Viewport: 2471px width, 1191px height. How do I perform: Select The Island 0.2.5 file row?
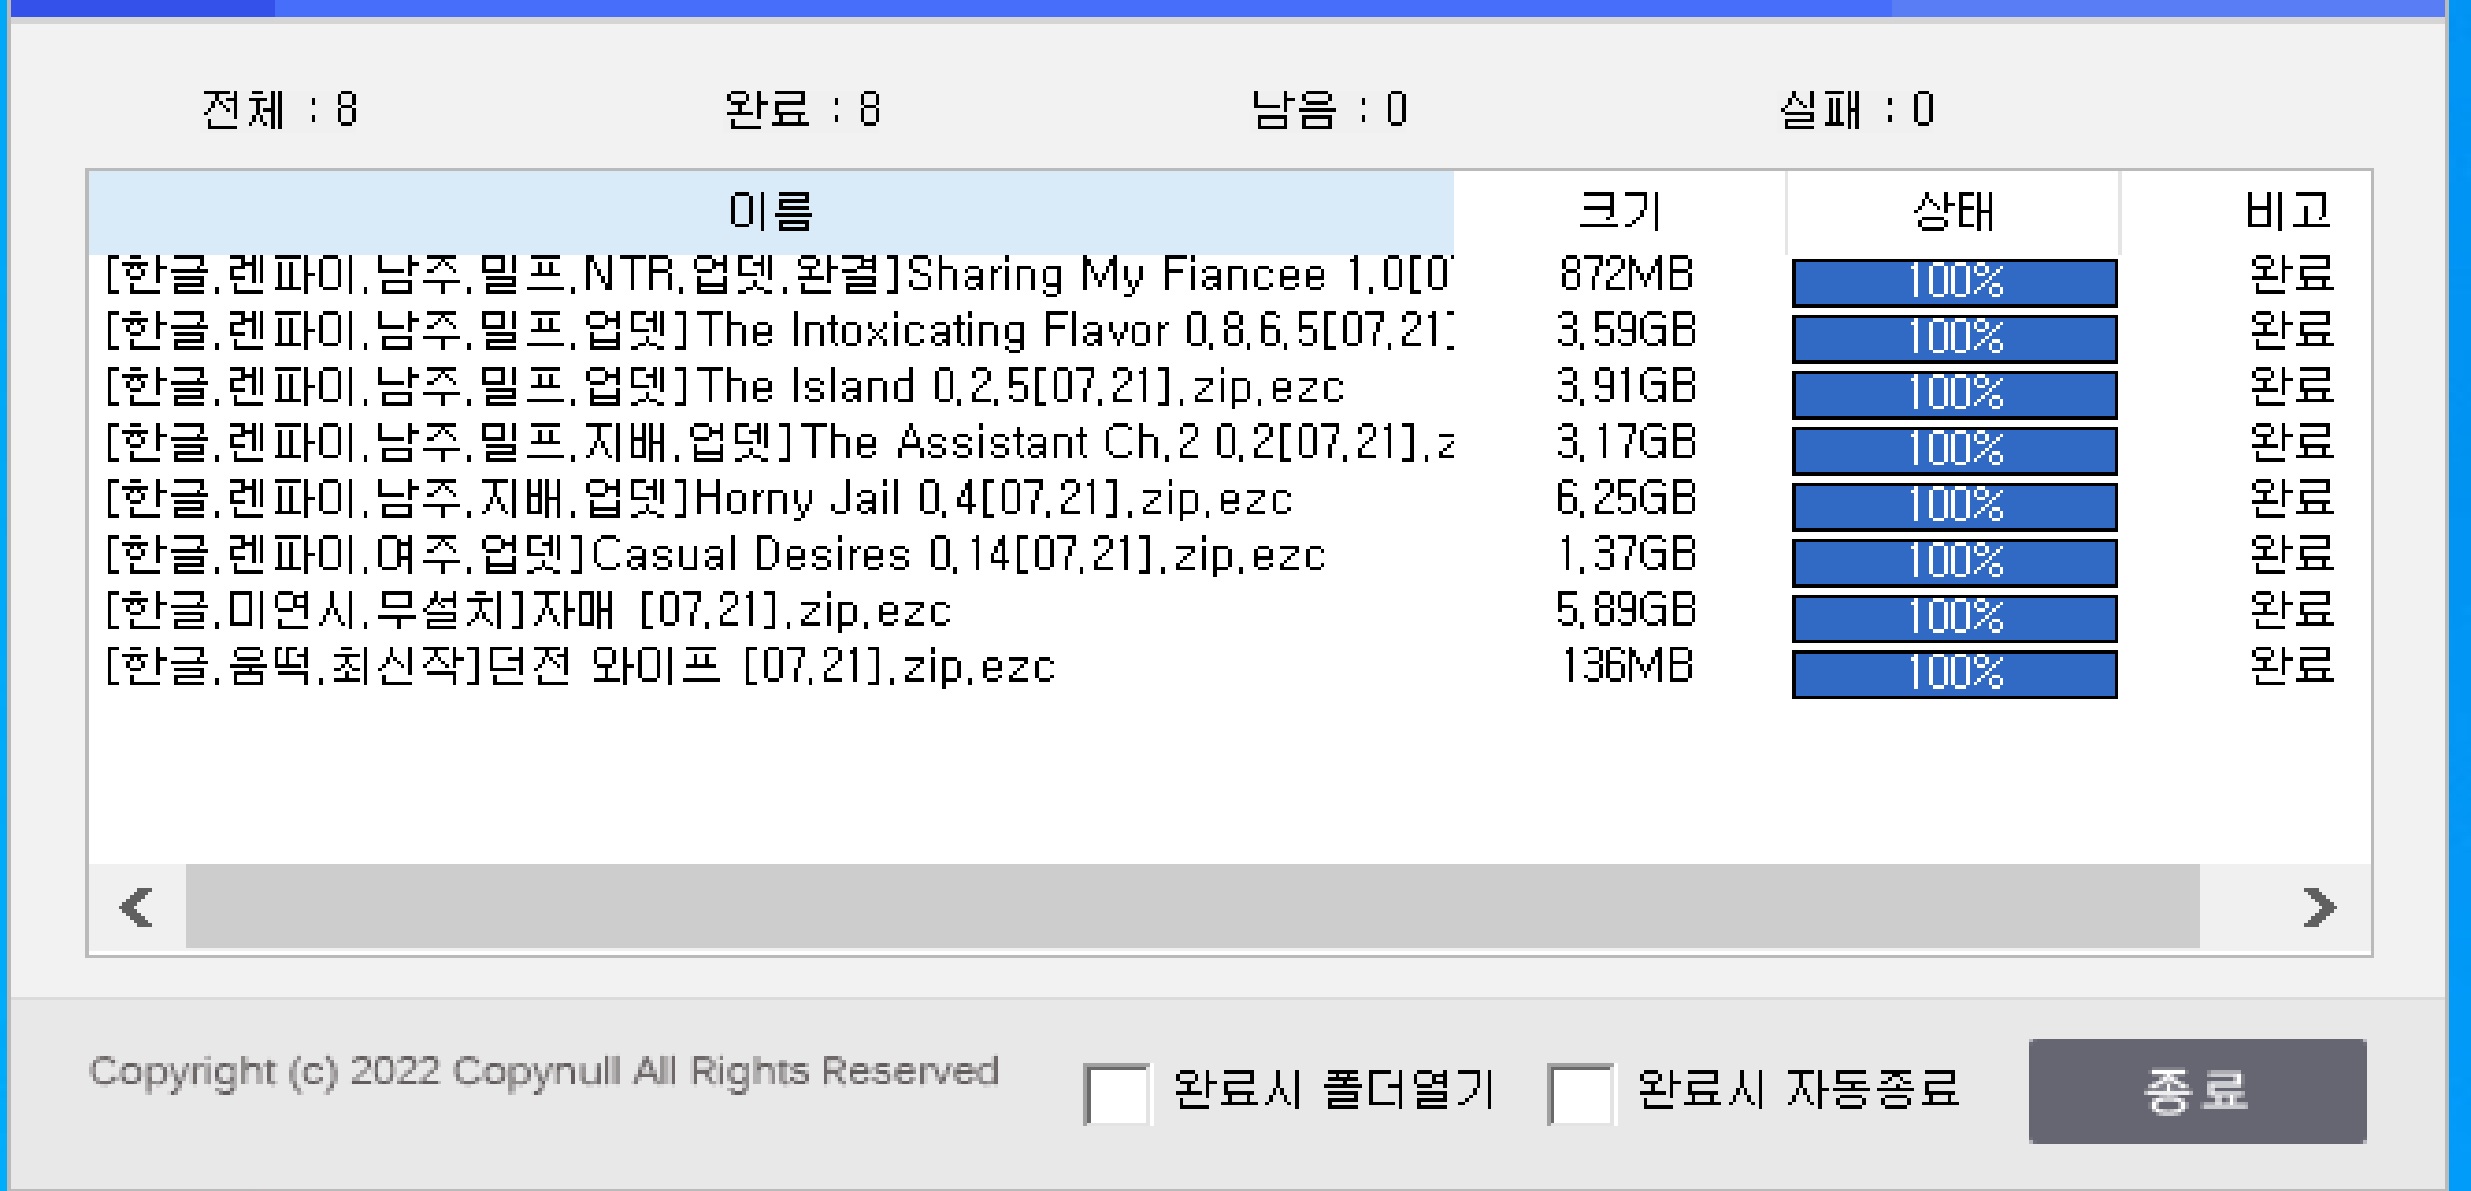725,387
